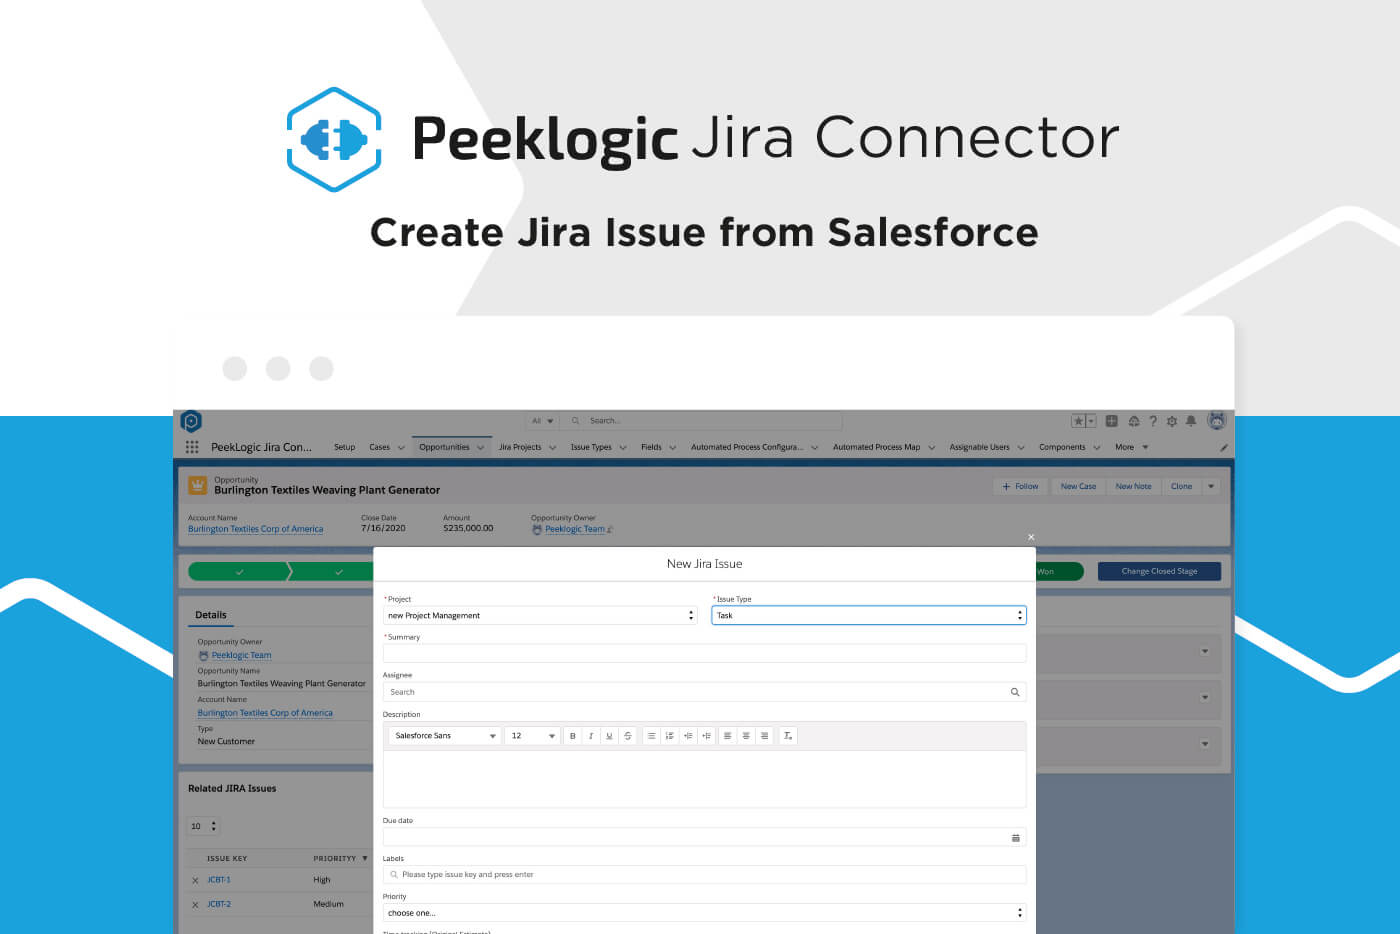Viewport: 1400px width, 934px height.
Task: Apply strikethrough formatting to description text
Action: 628,735
